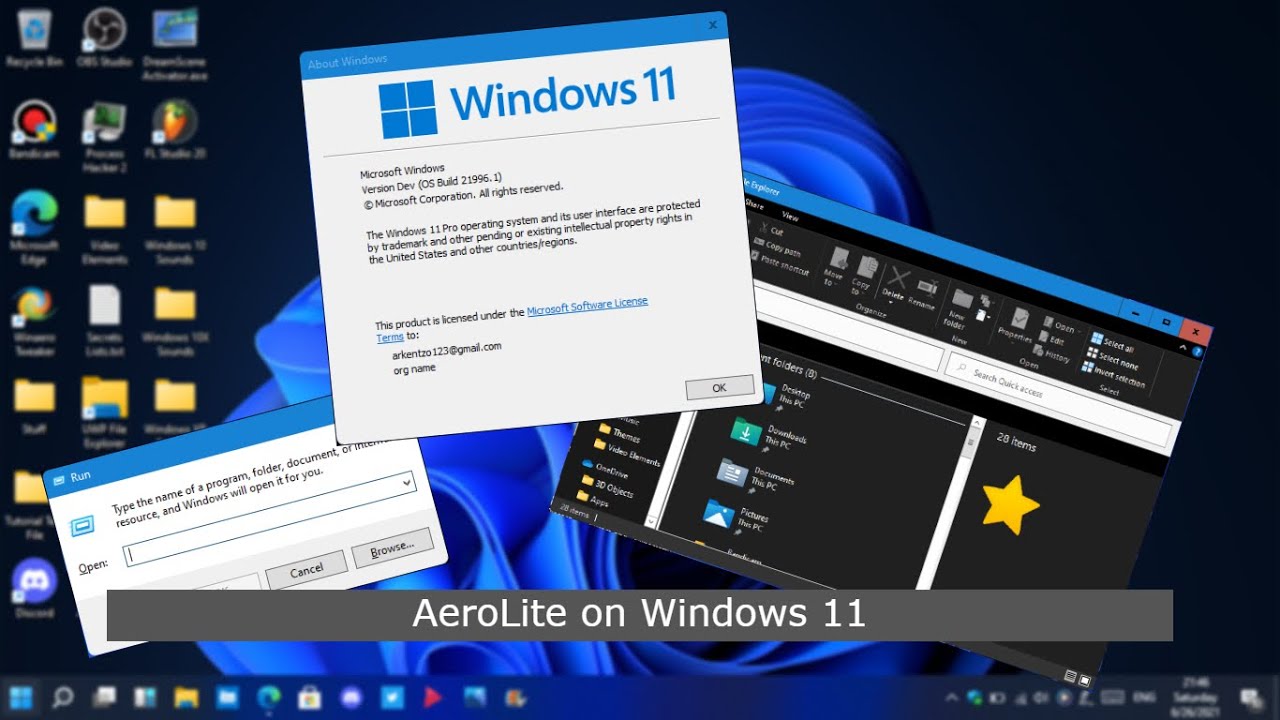Select Themes in the navigation pane
Image resolution: width=1280 pixels, height=720 pixels.
point(619,434)
